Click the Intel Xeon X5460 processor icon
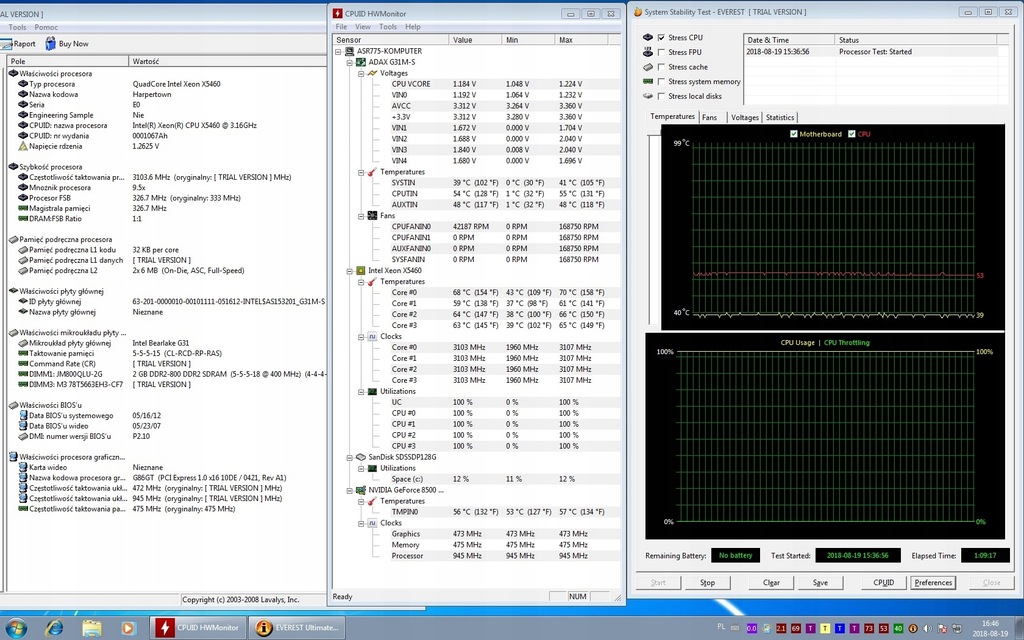1024x640 pixels. point(360,271)
